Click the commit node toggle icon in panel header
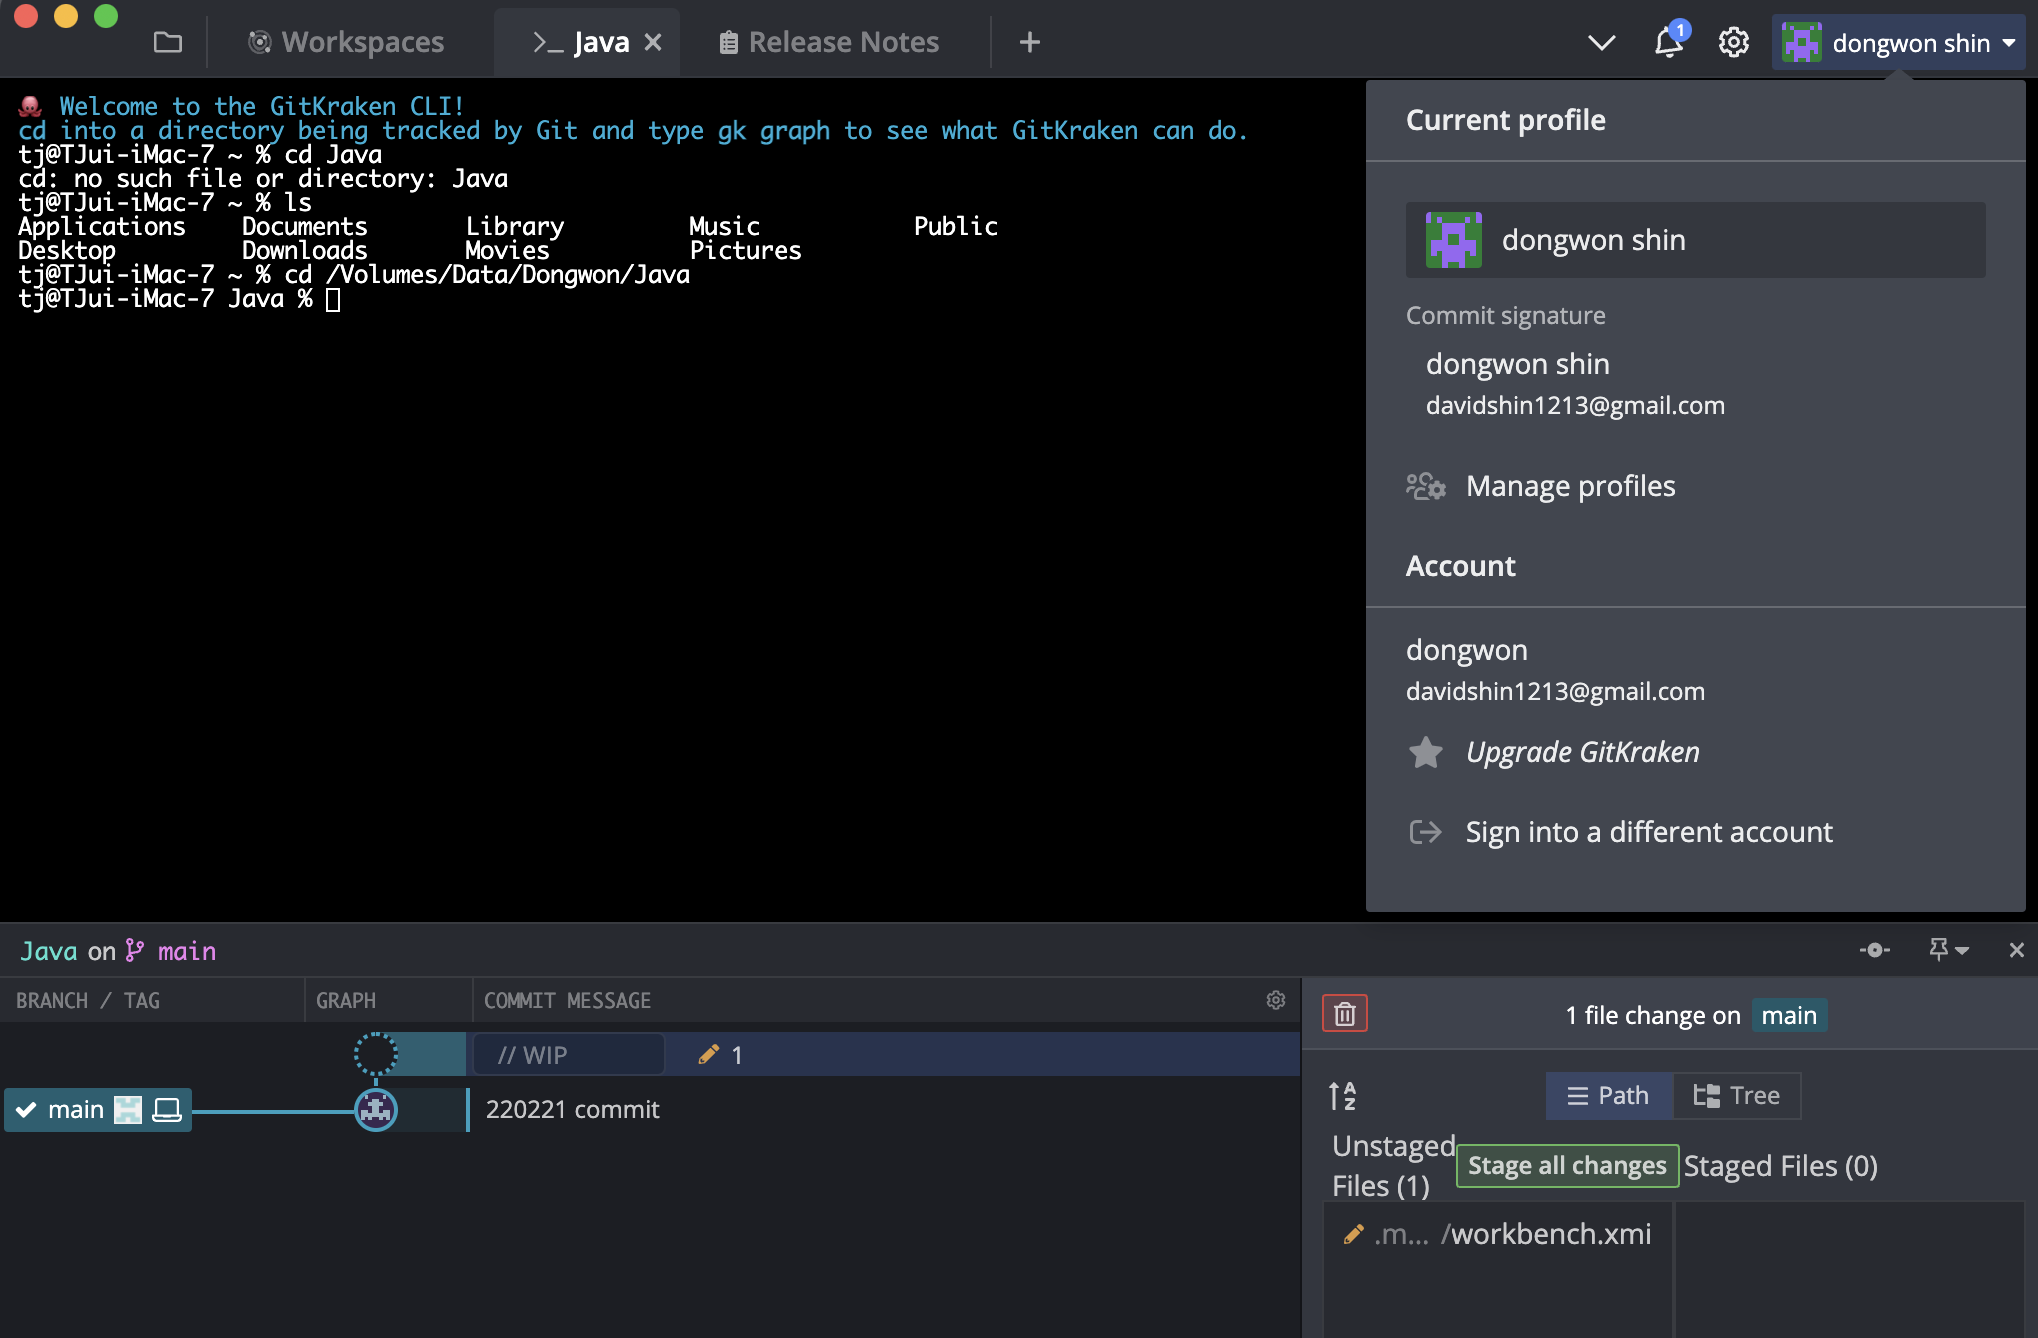 click(x=1875, y=950)
